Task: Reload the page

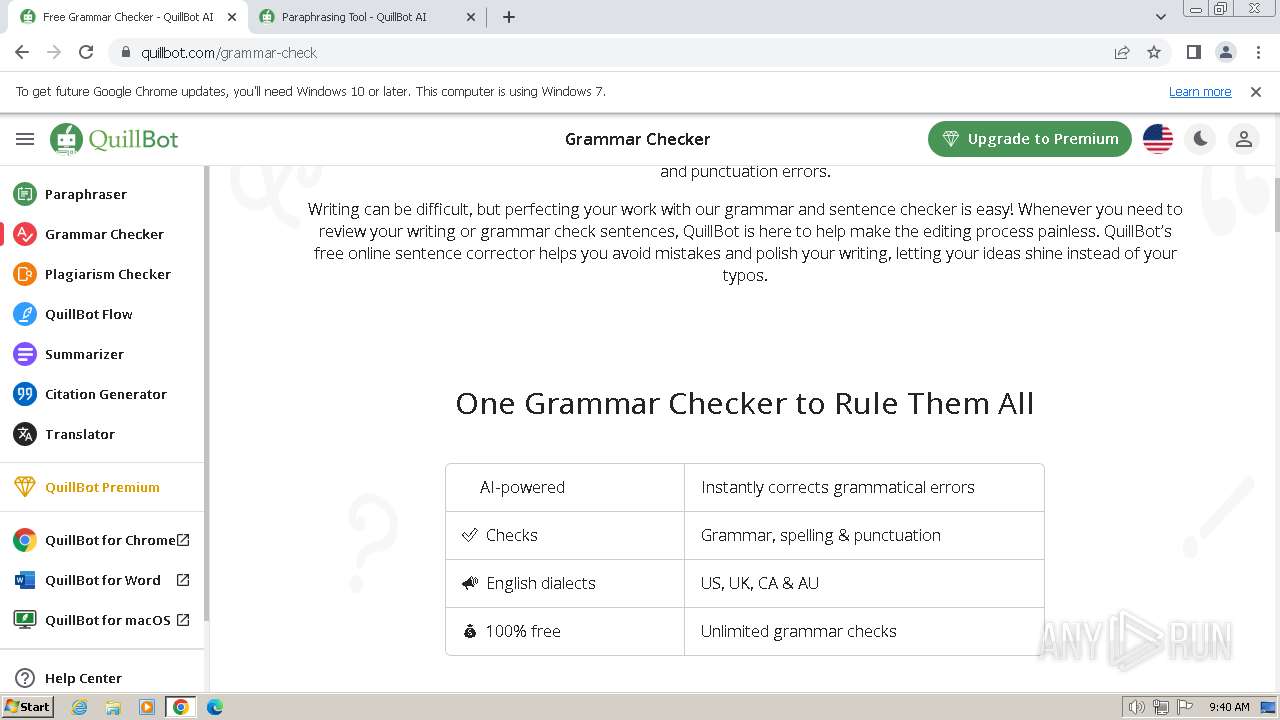Action: pyautogui.click(x=86, y=52)
